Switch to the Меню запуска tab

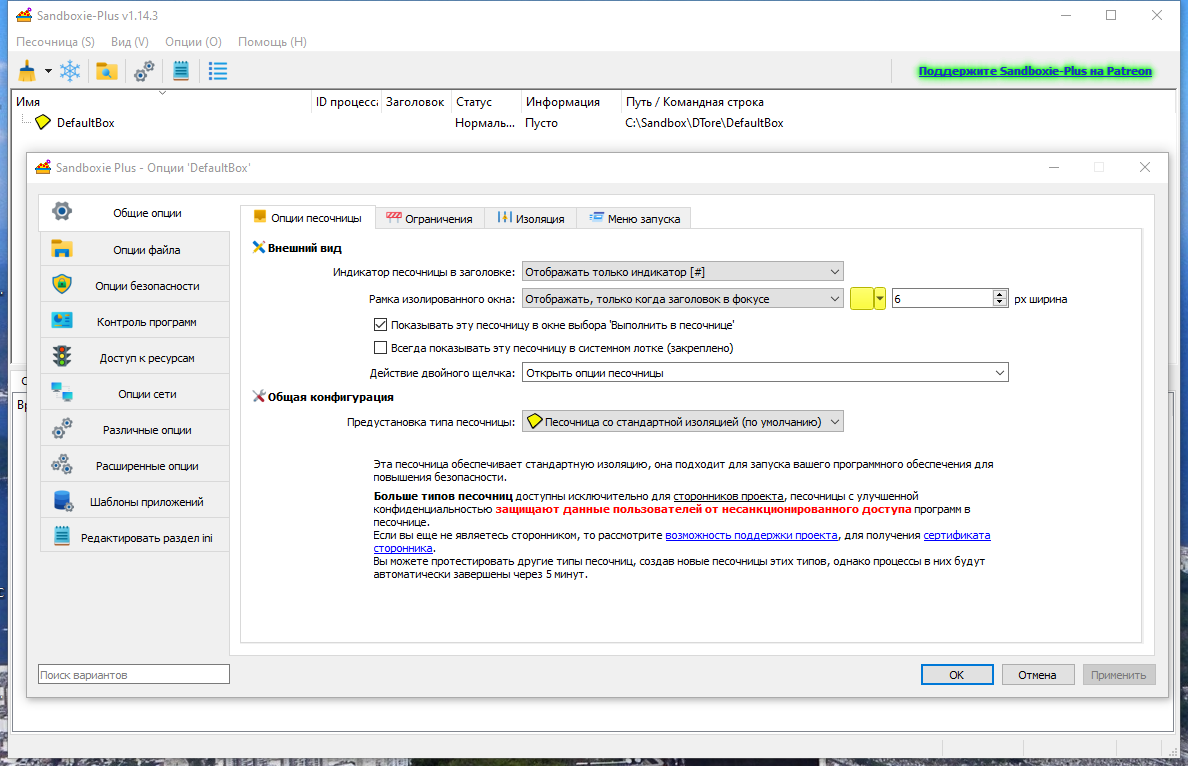pyautogui.click(x=634, y=218)
